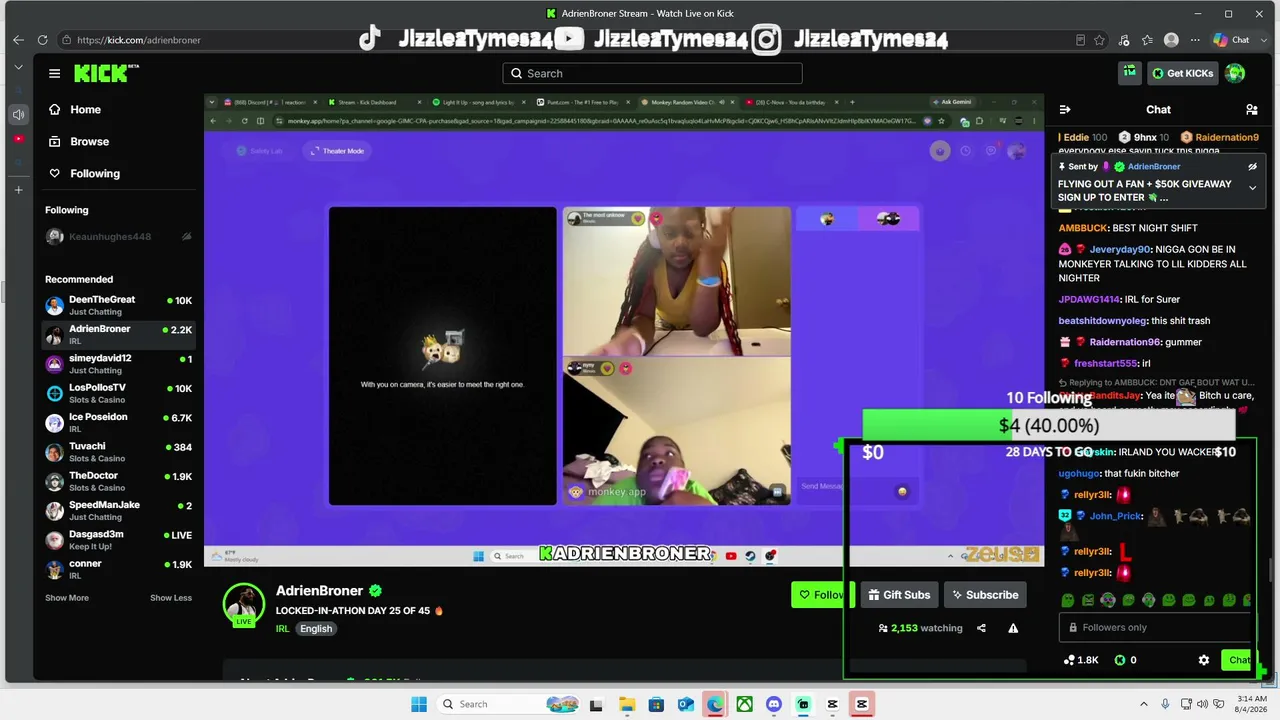
Task: Open the browser favorites list
Action: 1148,40
